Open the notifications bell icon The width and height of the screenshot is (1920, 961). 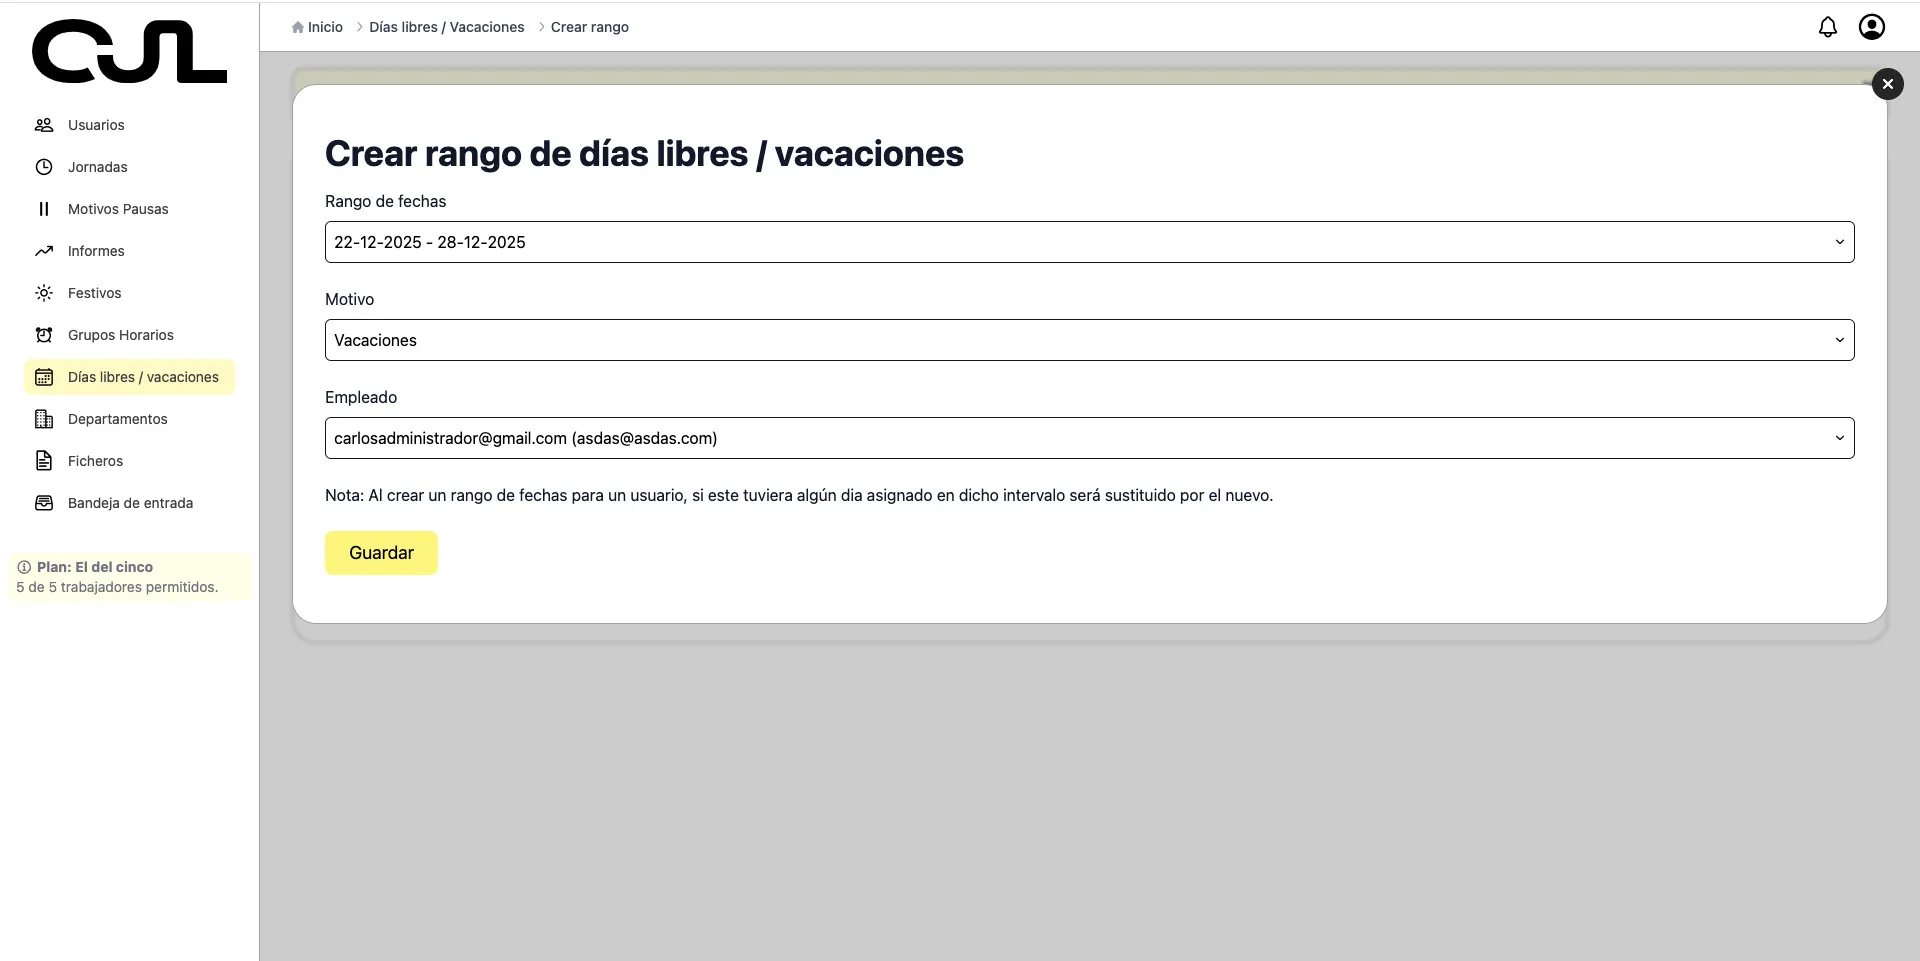click(1828, 27)
